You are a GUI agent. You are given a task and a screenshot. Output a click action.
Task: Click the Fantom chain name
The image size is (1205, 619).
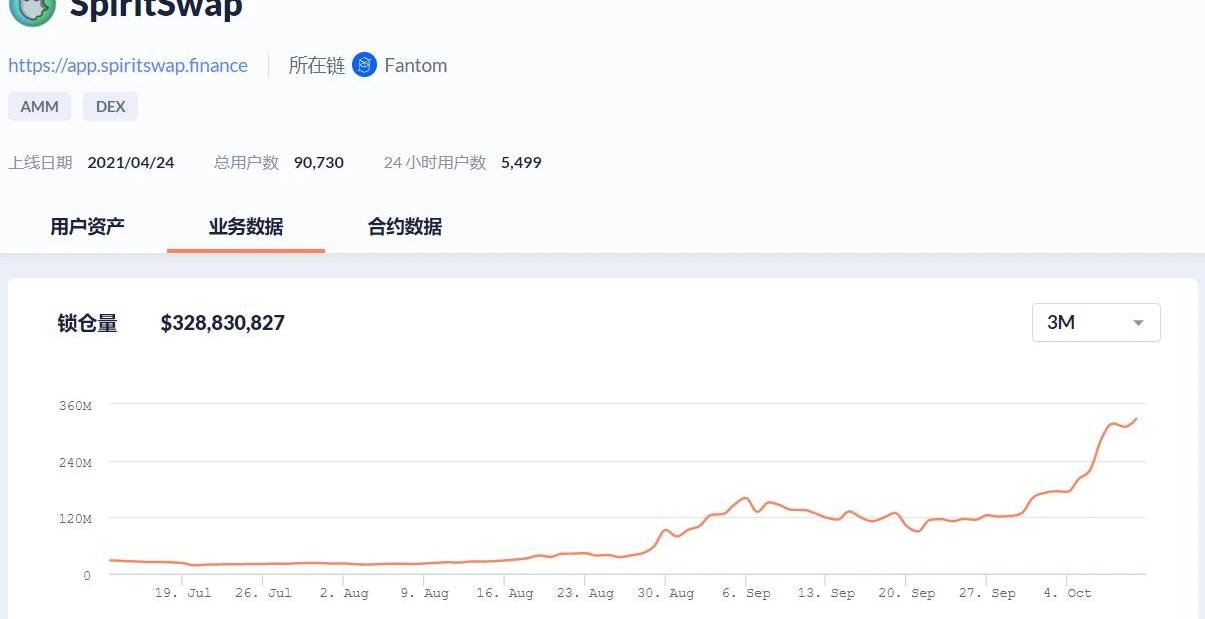click(x=415, y=66)
